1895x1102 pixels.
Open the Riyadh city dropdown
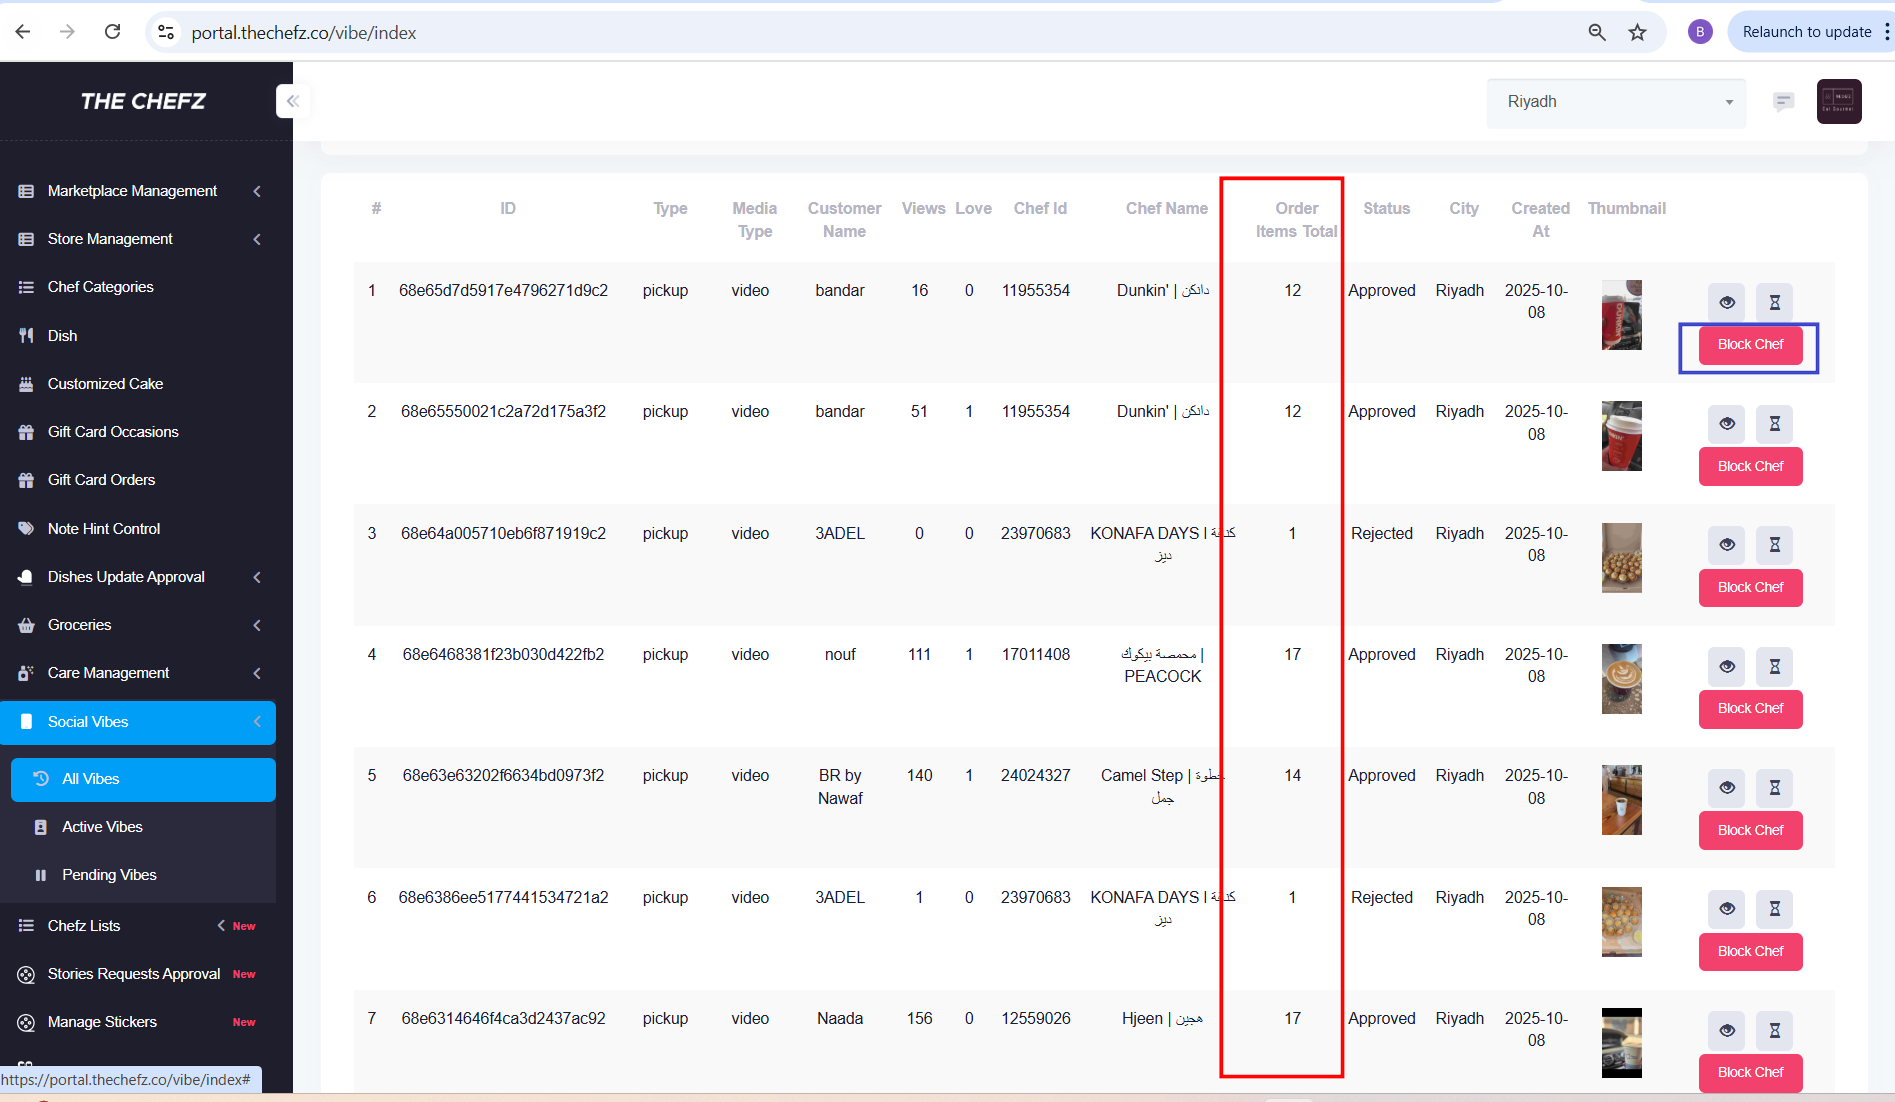tap(1616, 102)
